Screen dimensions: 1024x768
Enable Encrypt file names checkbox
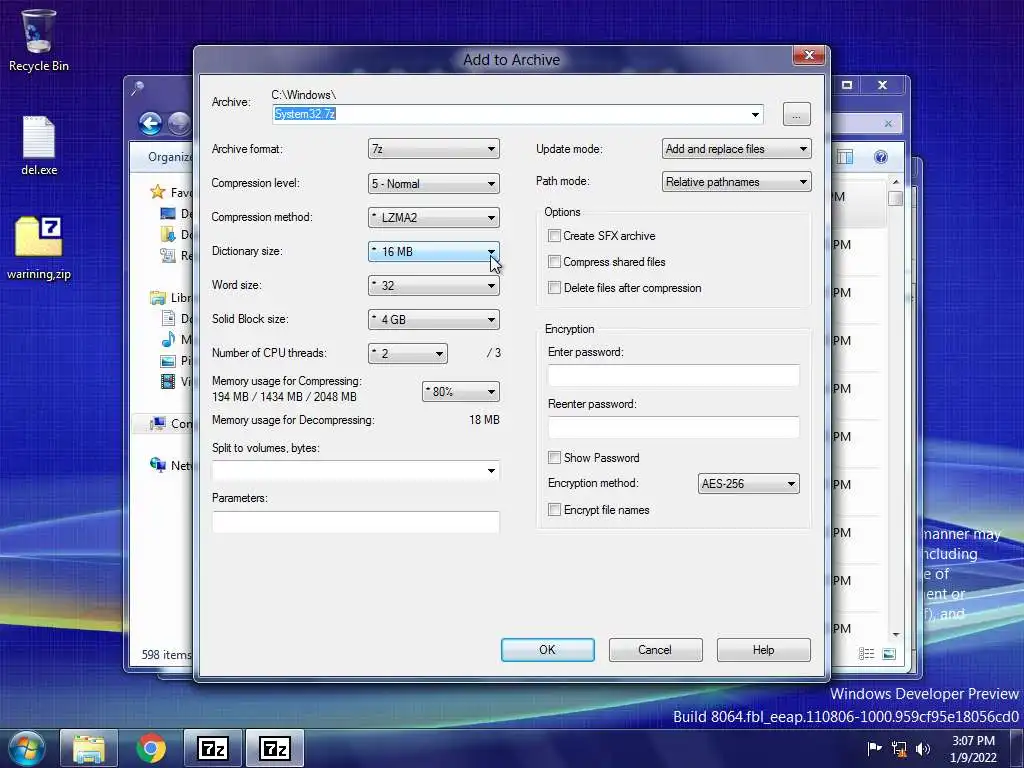[554, 510]
